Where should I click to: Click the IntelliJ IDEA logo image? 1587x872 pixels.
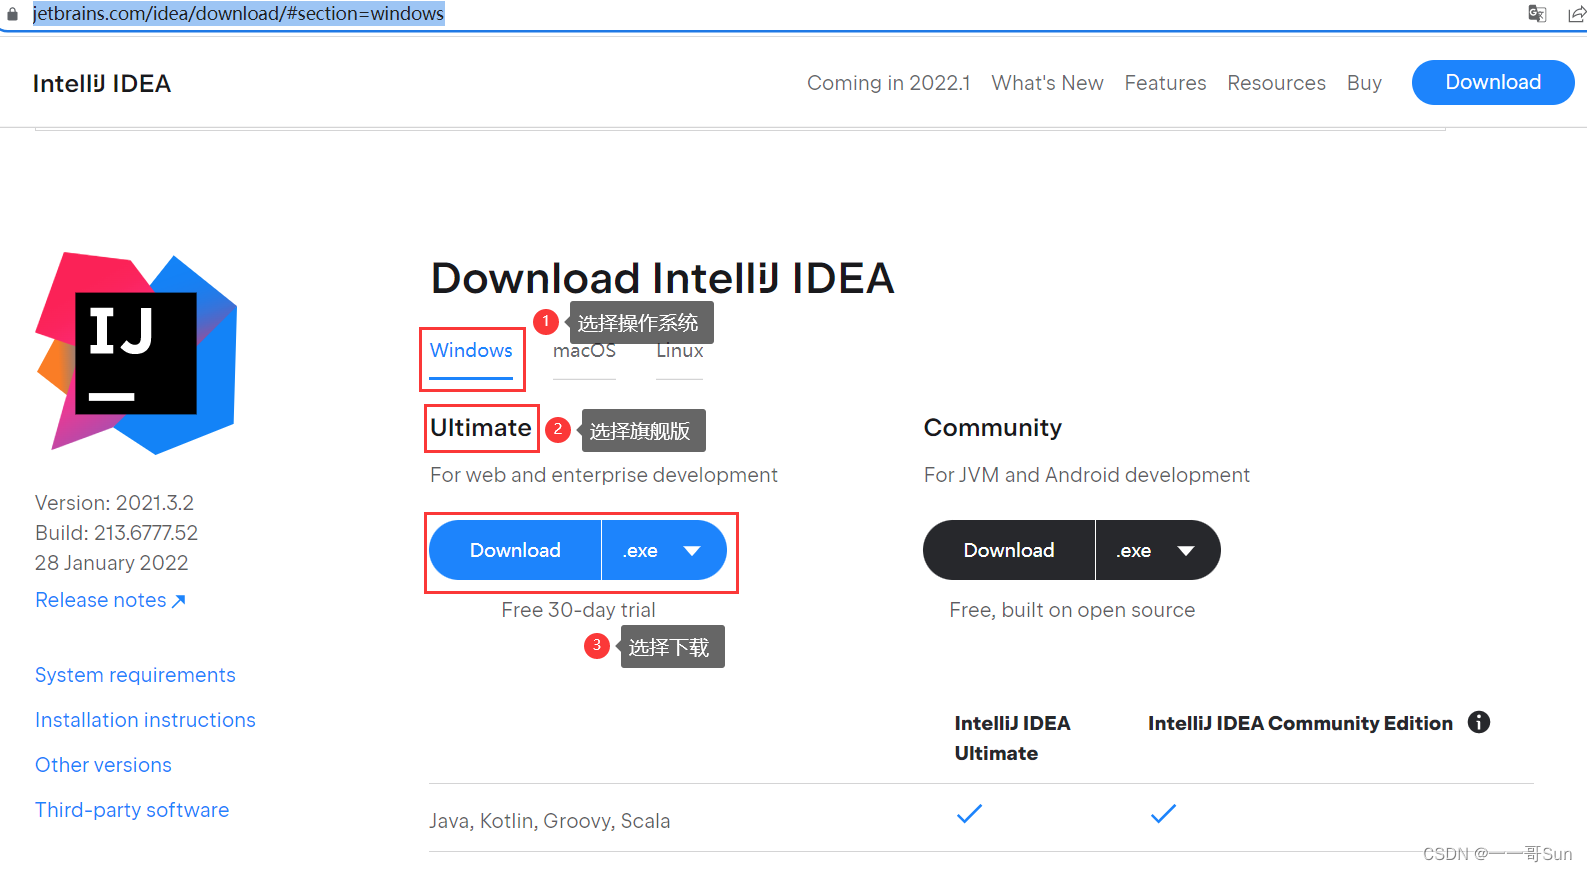click(x=136, y=353)
